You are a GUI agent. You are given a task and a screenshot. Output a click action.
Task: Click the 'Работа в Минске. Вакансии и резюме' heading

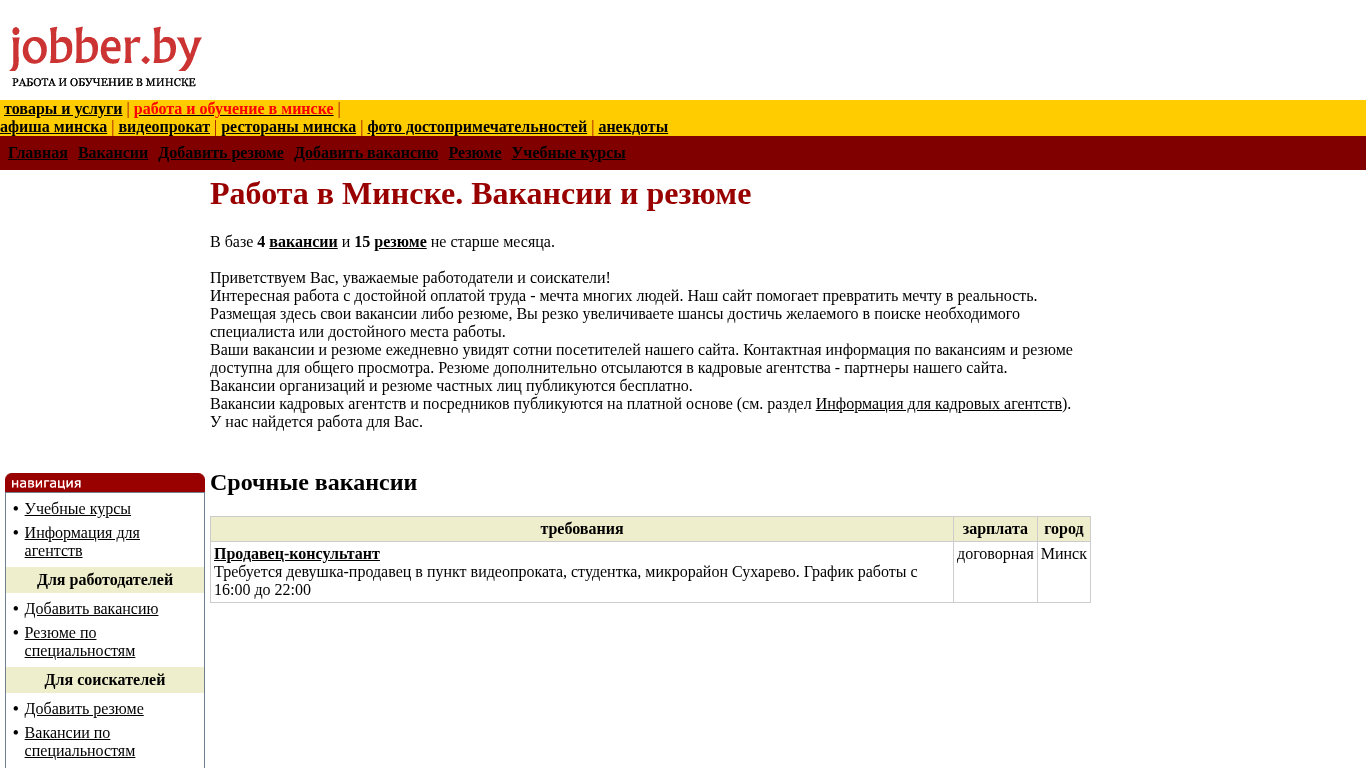pos(481,193)
